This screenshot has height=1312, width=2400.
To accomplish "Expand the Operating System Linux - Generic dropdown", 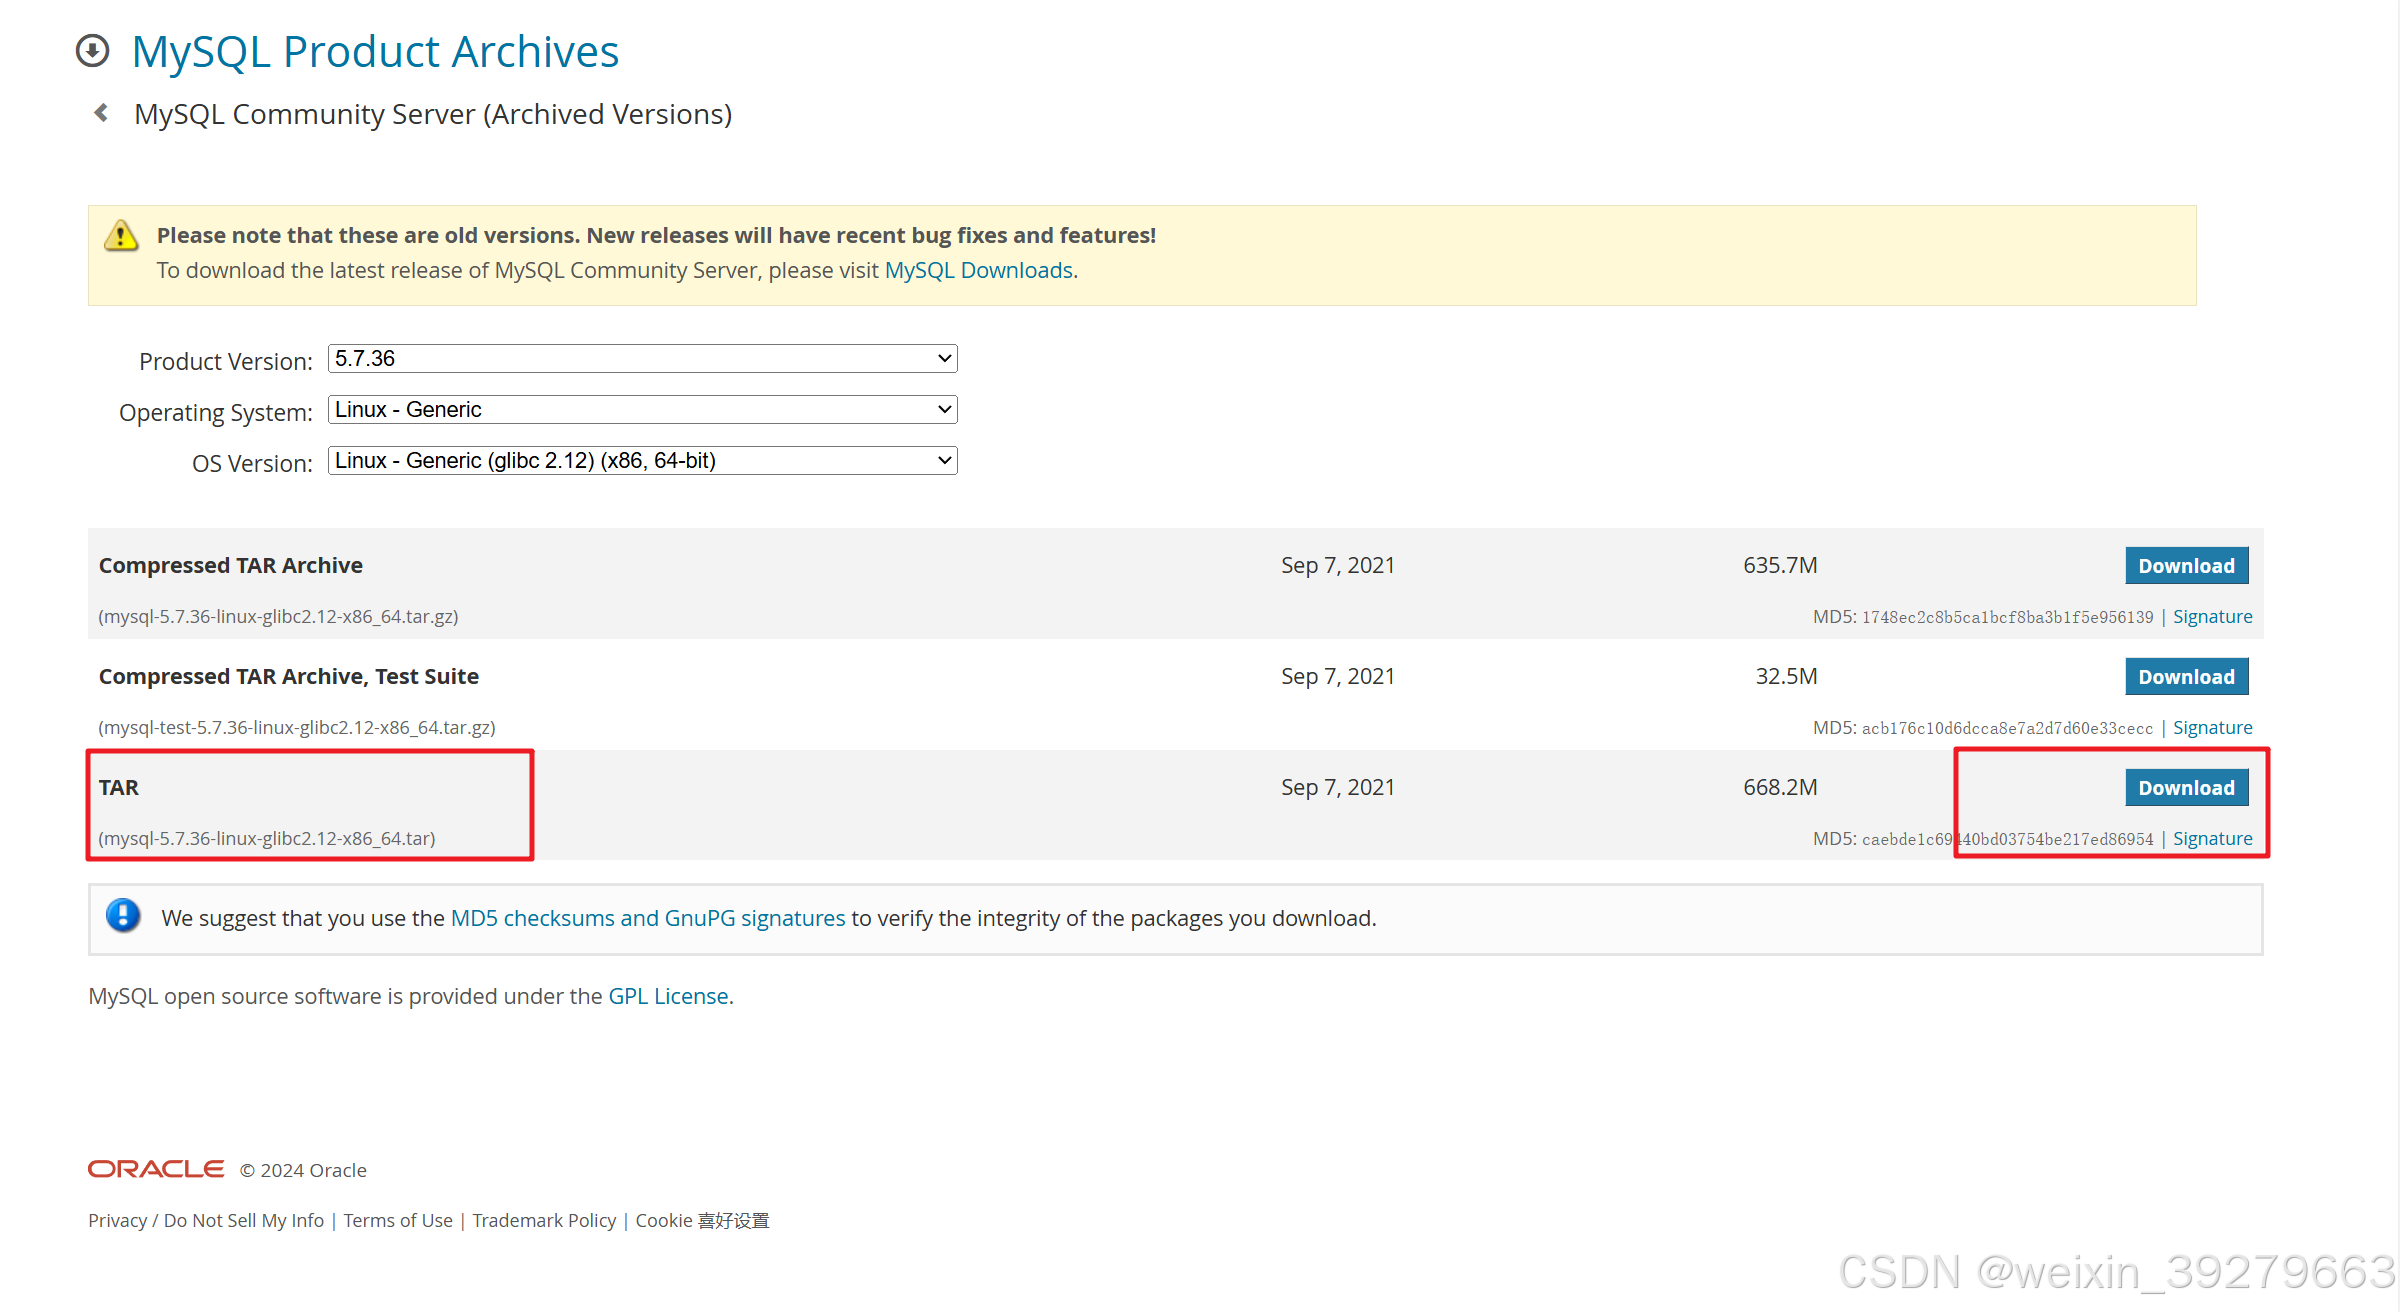I will pos(642,410).
